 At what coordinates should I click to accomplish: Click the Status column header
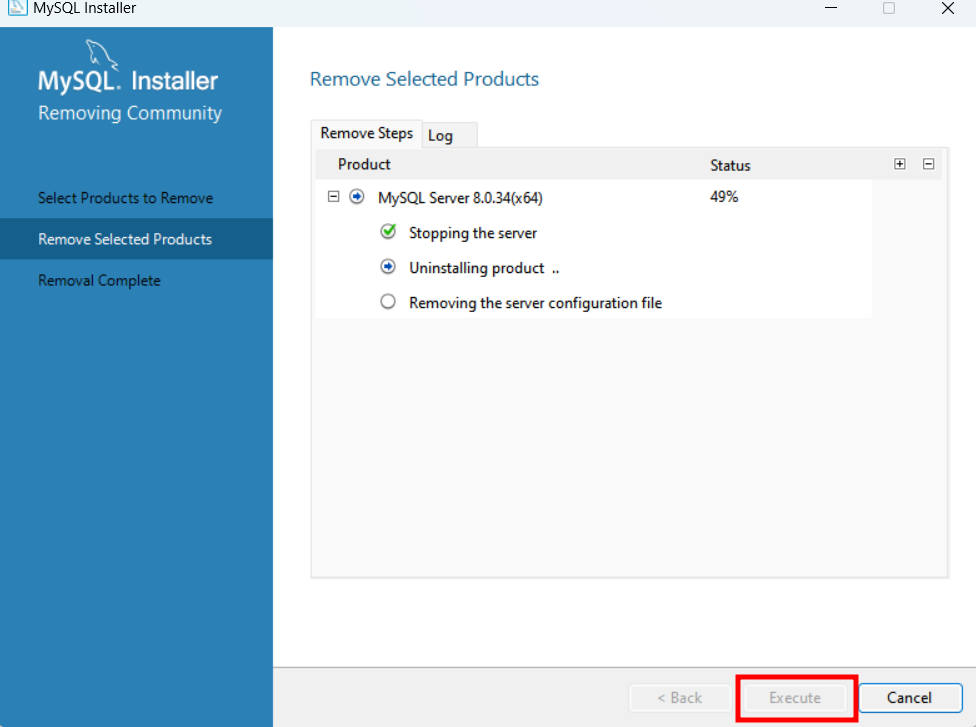730,166
